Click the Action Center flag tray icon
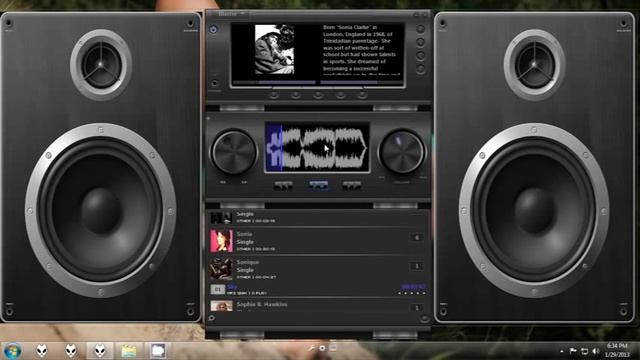This screenshot has height=360, width=640. point(573,351)
